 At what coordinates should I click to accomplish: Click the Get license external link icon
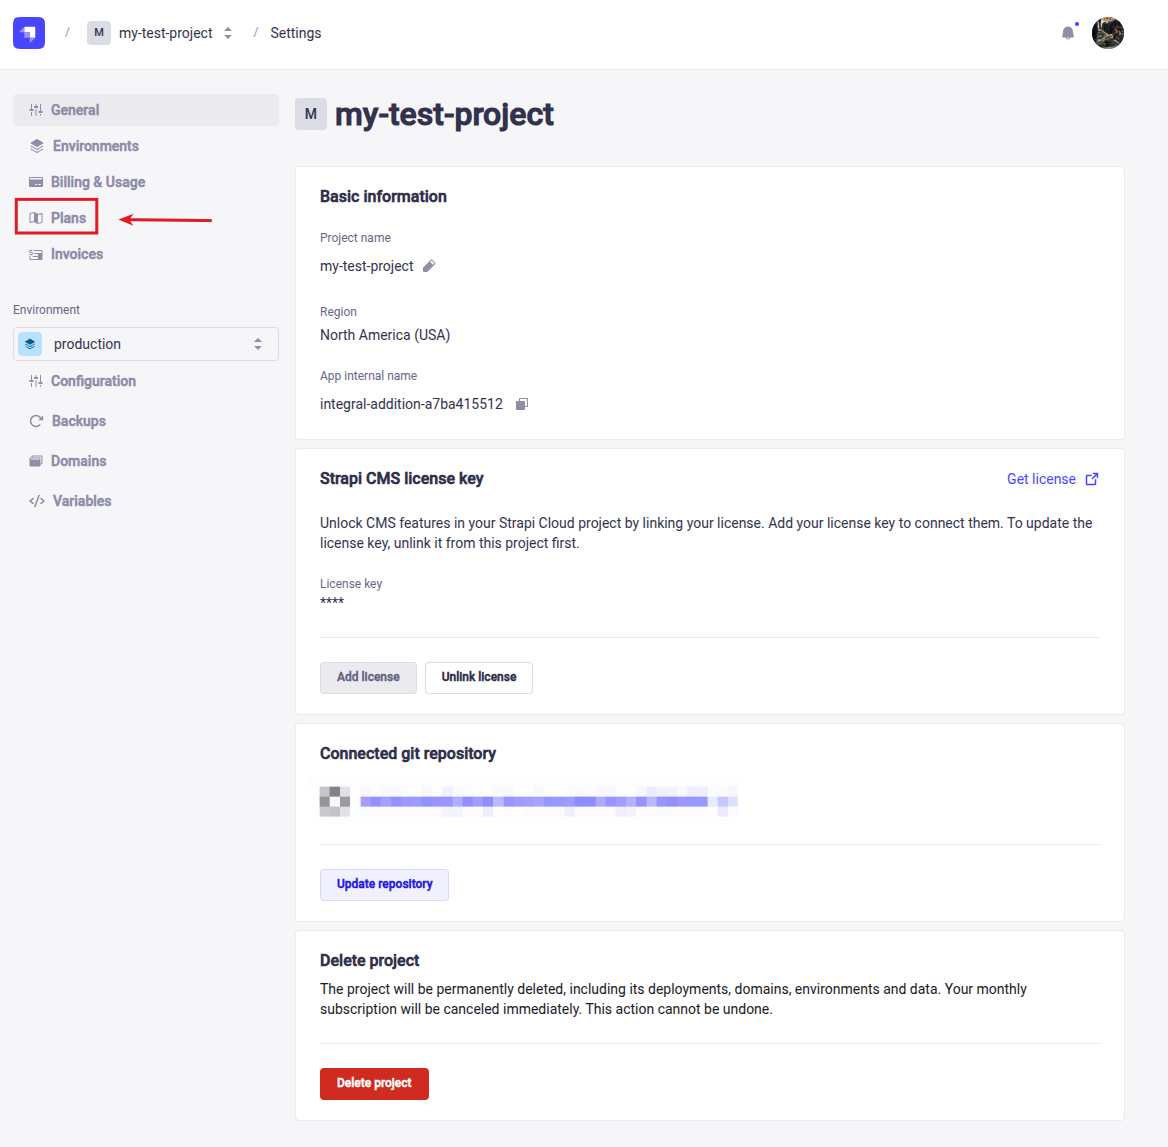(x=1092, y=479)
